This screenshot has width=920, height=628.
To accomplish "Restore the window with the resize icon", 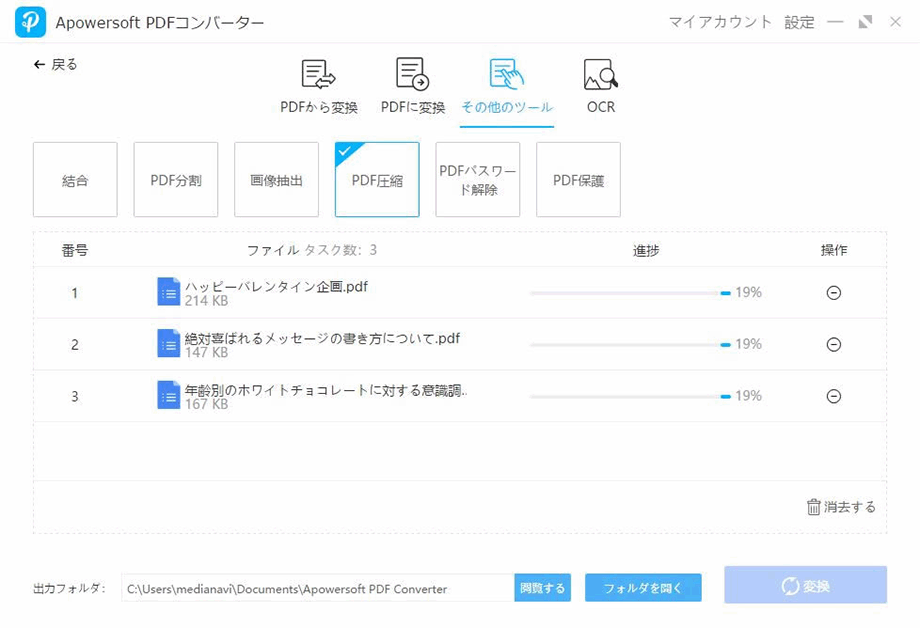I will (865, 22).
